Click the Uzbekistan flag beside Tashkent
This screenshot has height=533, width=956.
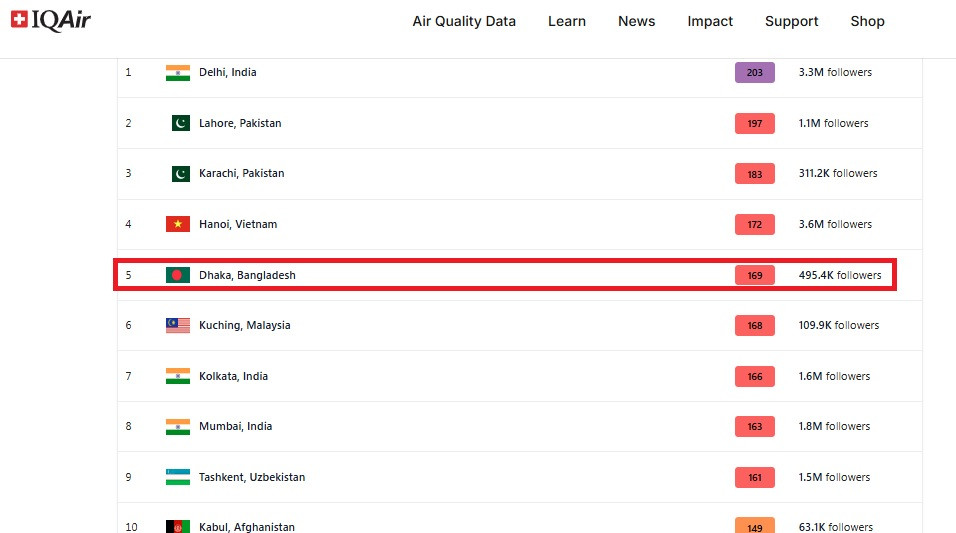pos(177,477)
